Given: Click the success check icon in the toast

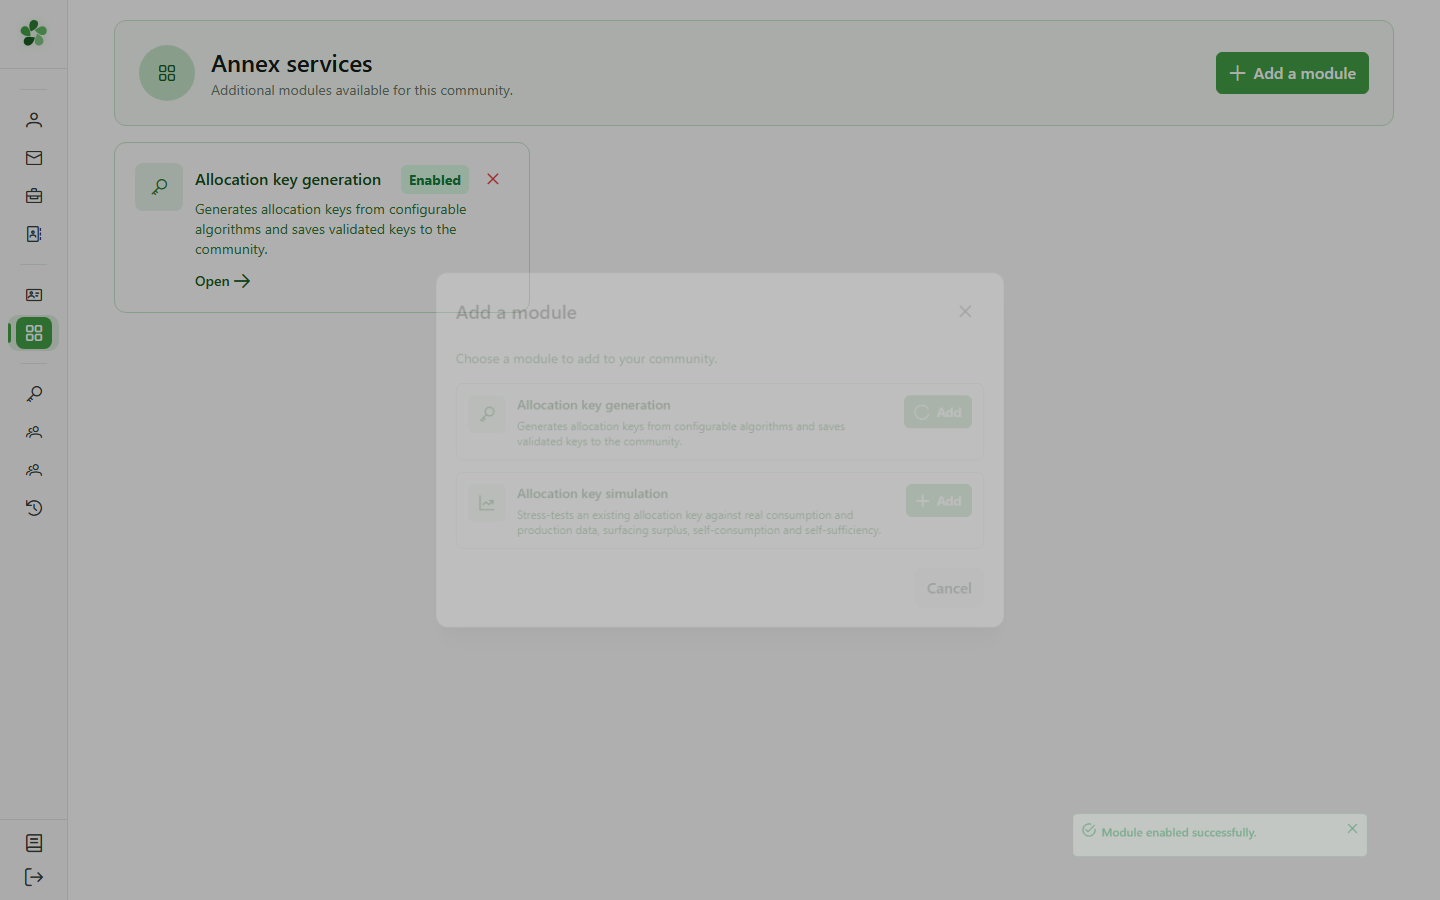Looking at the screenshot, I should [x=1089, y=831].
